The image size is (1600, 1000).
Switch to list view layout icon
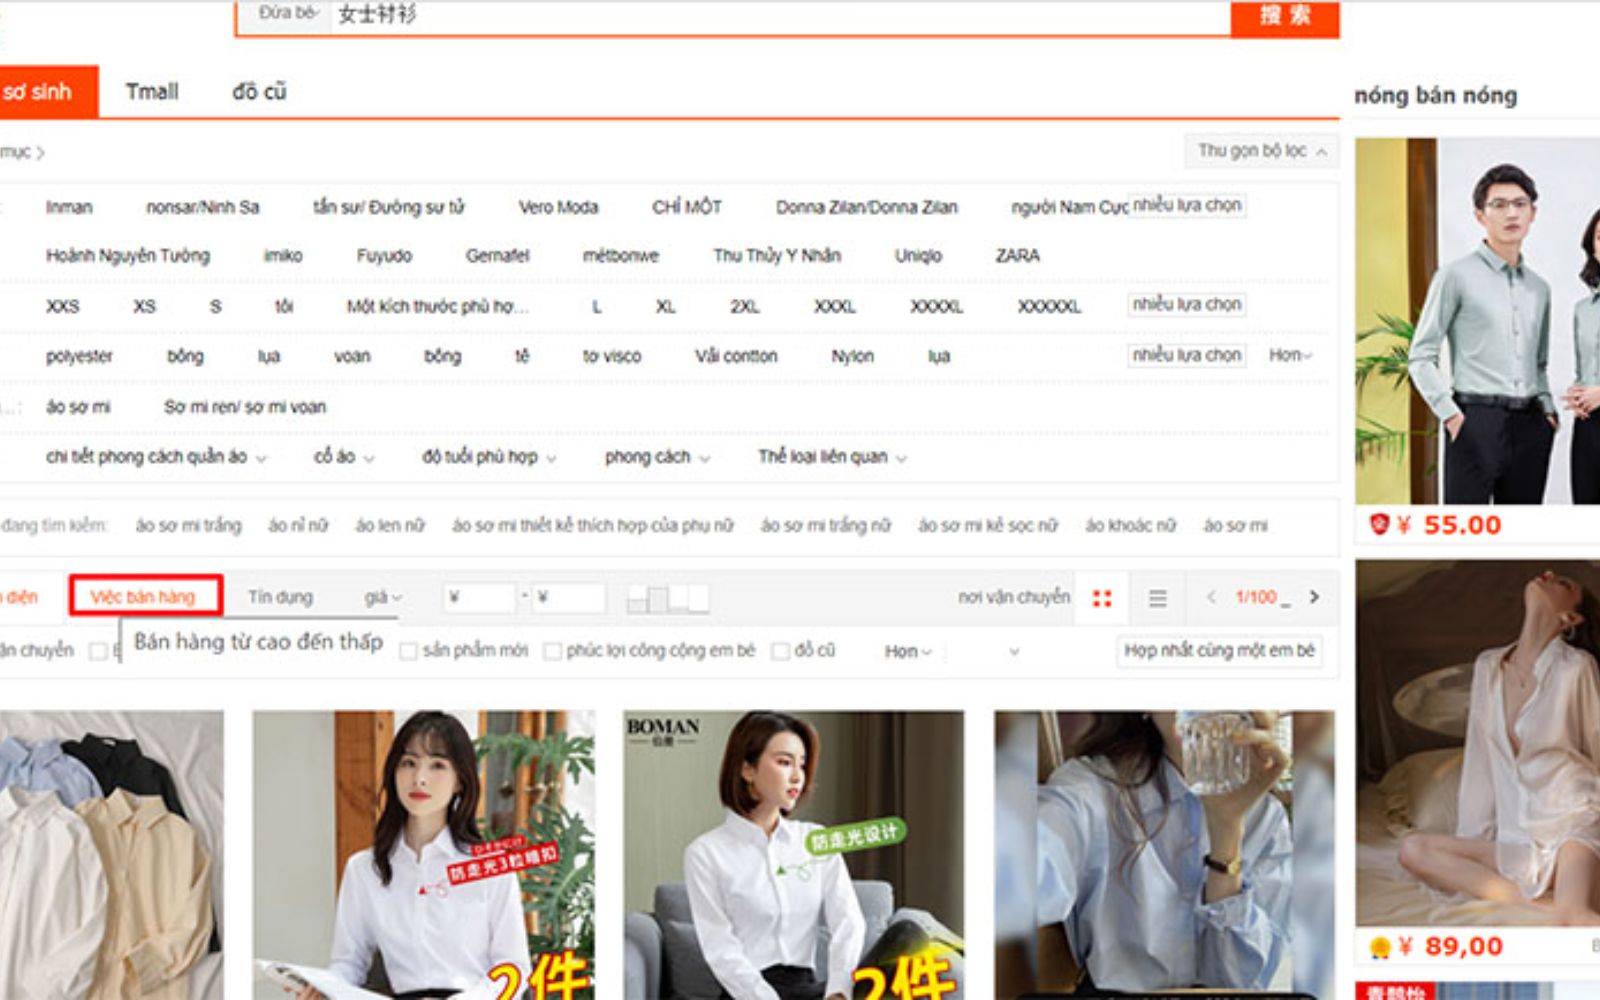click(x=1157, y=598)
